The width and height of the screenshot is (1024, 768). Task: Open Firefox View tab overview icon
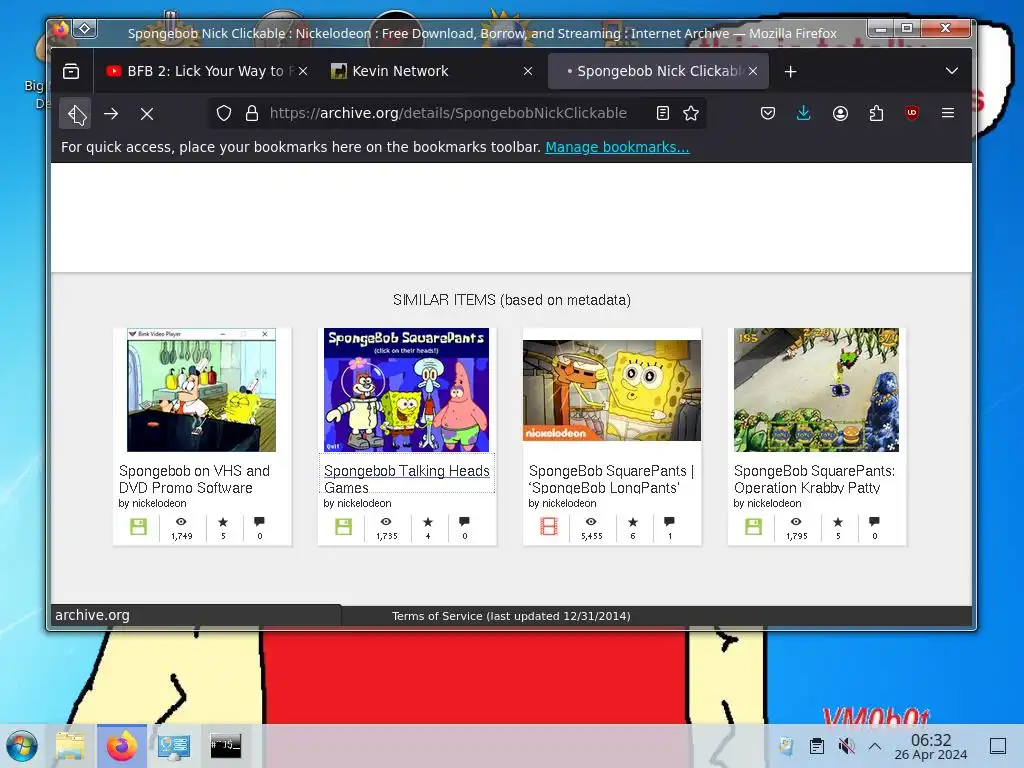[x=71, y=71]
